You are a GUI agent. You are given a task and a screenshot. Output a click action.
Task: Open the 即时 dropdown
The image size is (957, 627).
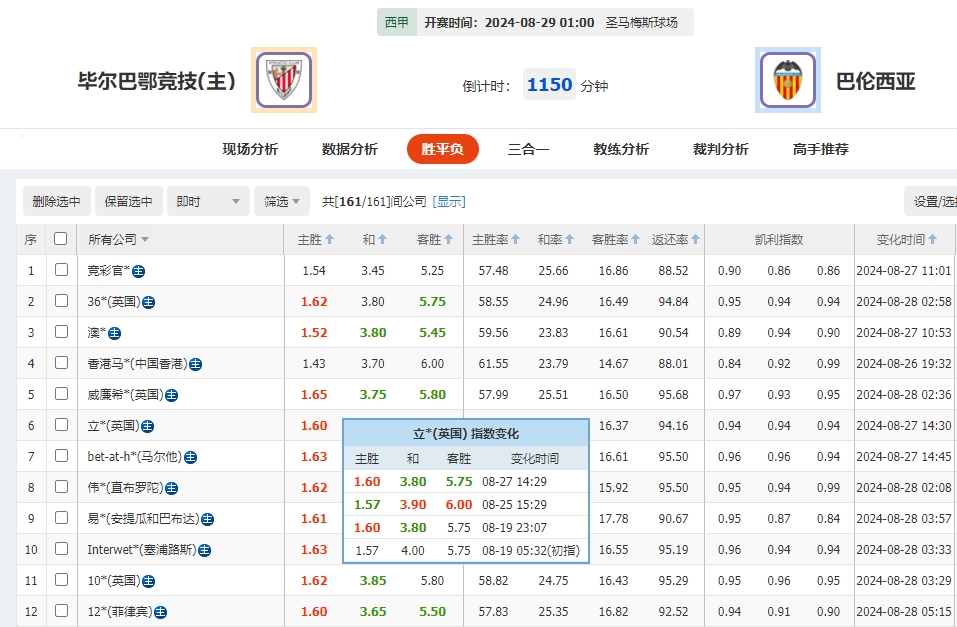coord(207,200)
